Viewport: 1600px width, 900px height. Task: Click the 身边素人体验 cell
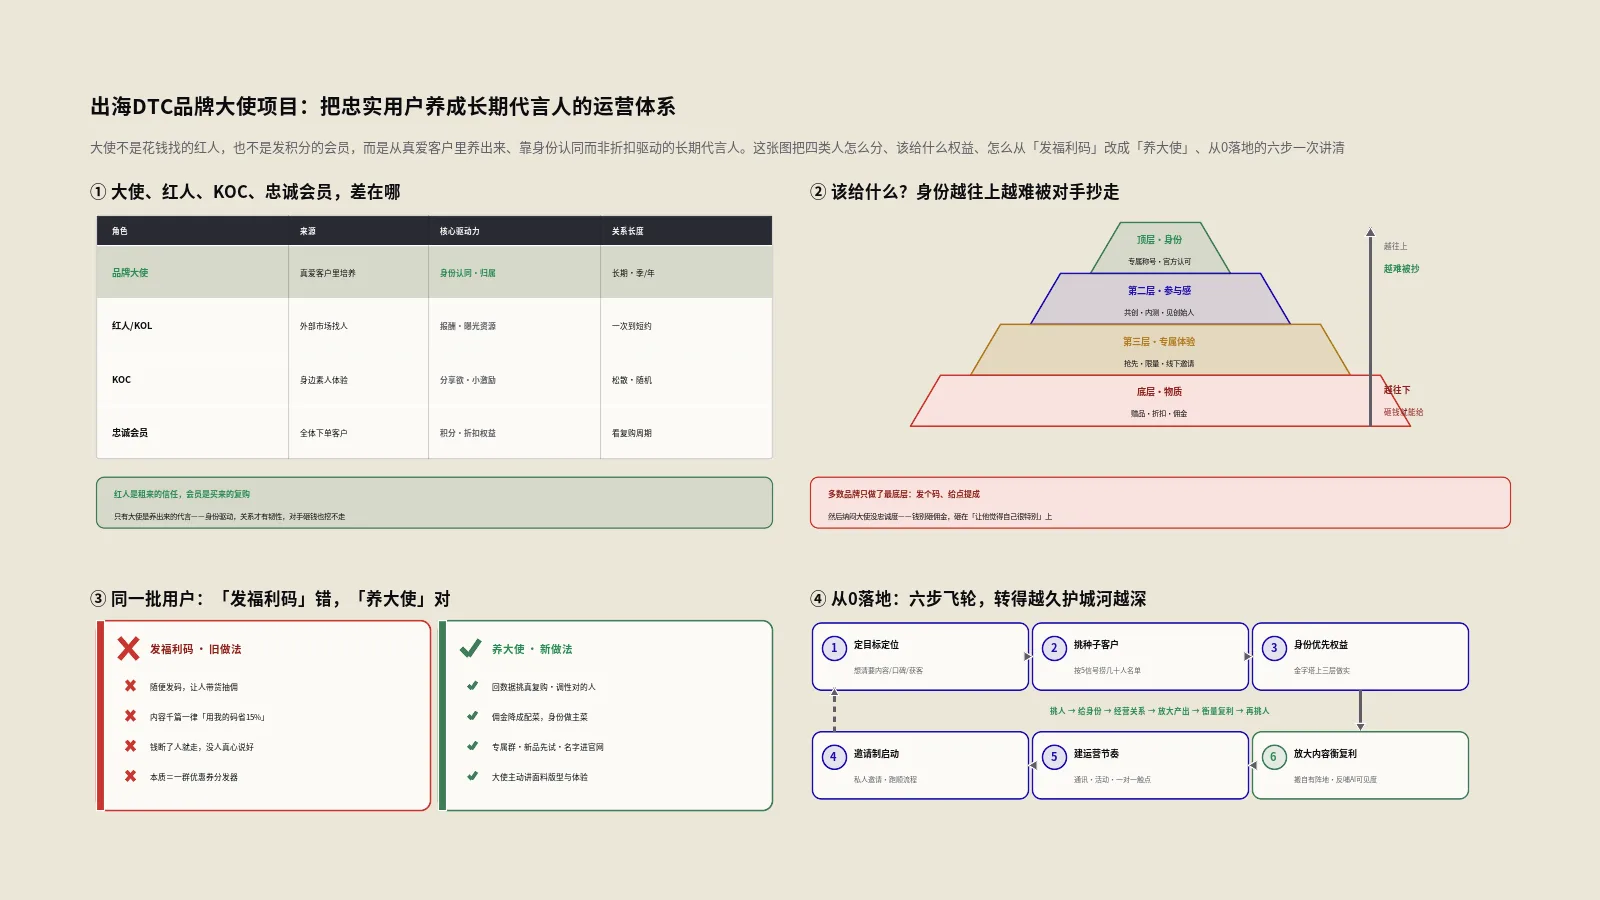359,379
